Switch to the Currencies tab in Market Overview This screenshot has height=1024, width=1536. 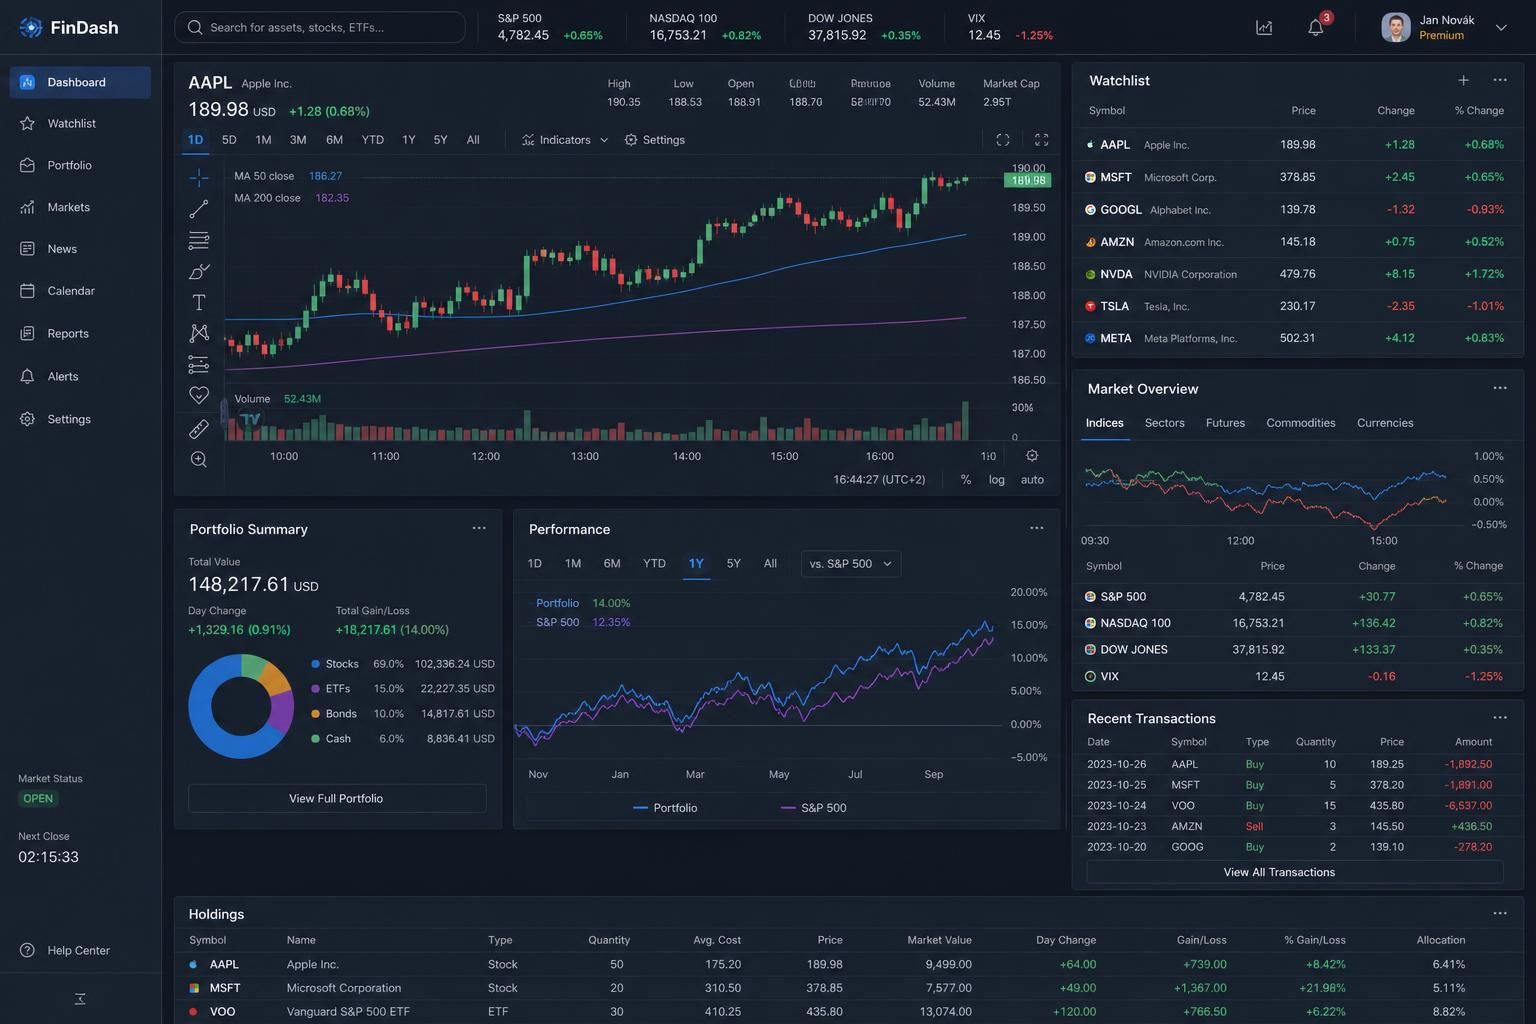pyautogui.click(x=1385, y=423)
